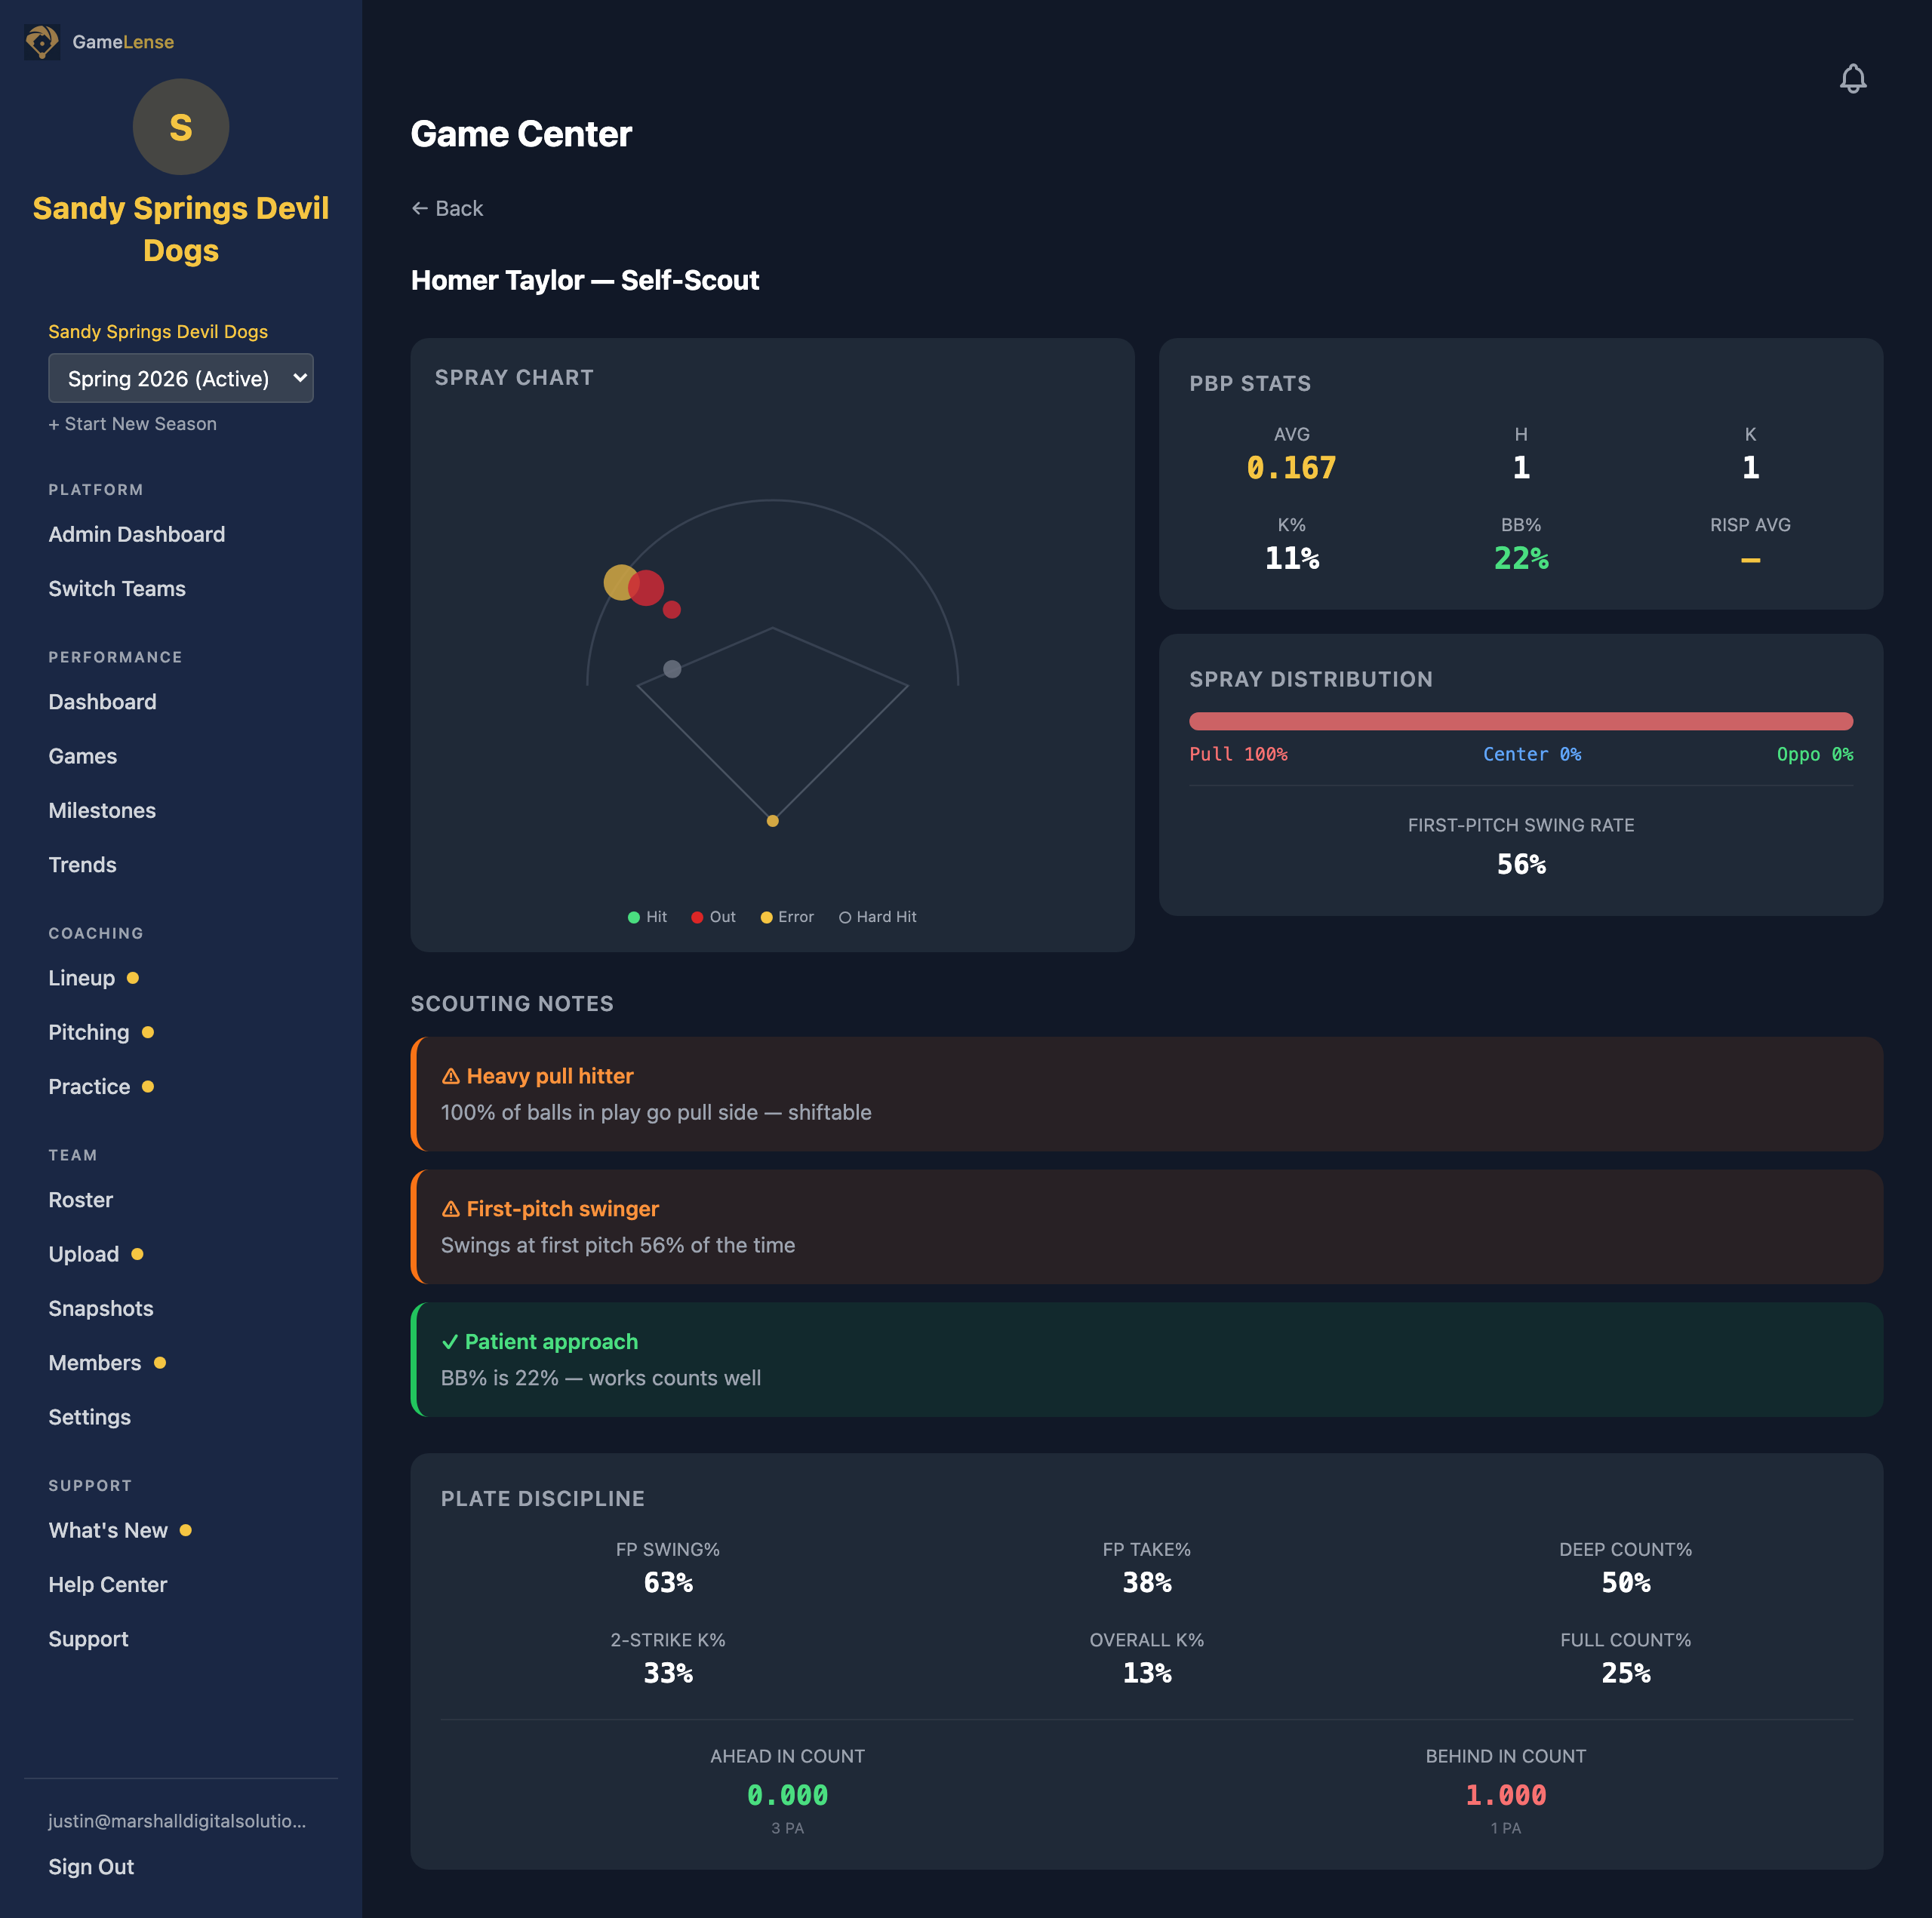This screenshot has height=1918, width=1932.
Task: Click the Heavy pull hitter scouting note
Action: (1147, 1094)
